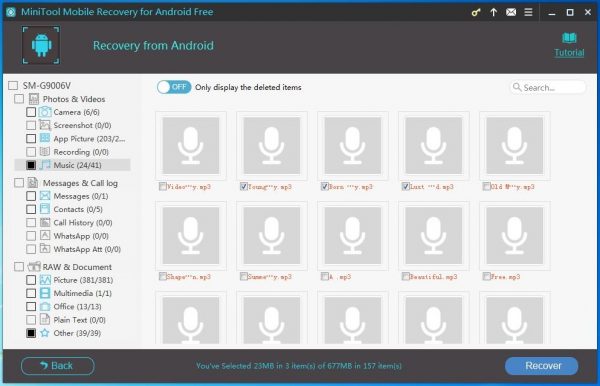Screen dimensions: 600x386
Task: Click the search magnifier icon
Action: point(517,87)
